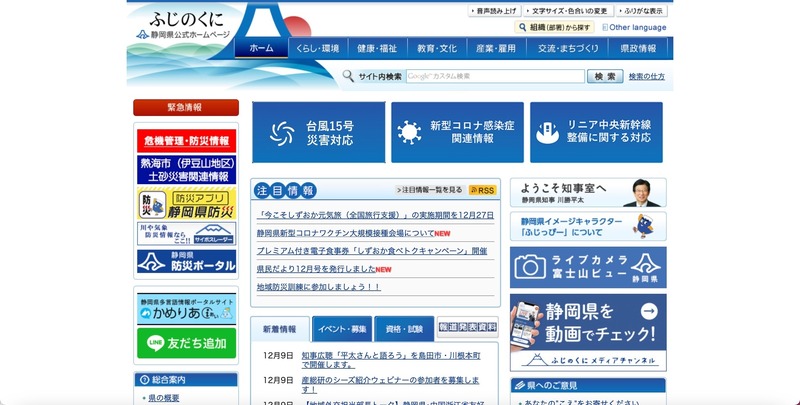
Task: Click the 静岡県 防災ポータル banner
Action: click(186, 262)
